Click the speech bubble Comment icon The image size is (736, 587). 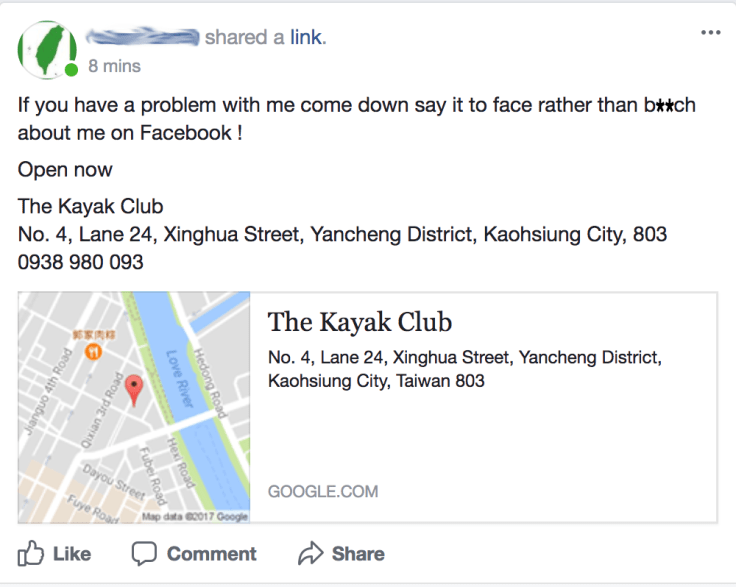click(x=145, y=553)
